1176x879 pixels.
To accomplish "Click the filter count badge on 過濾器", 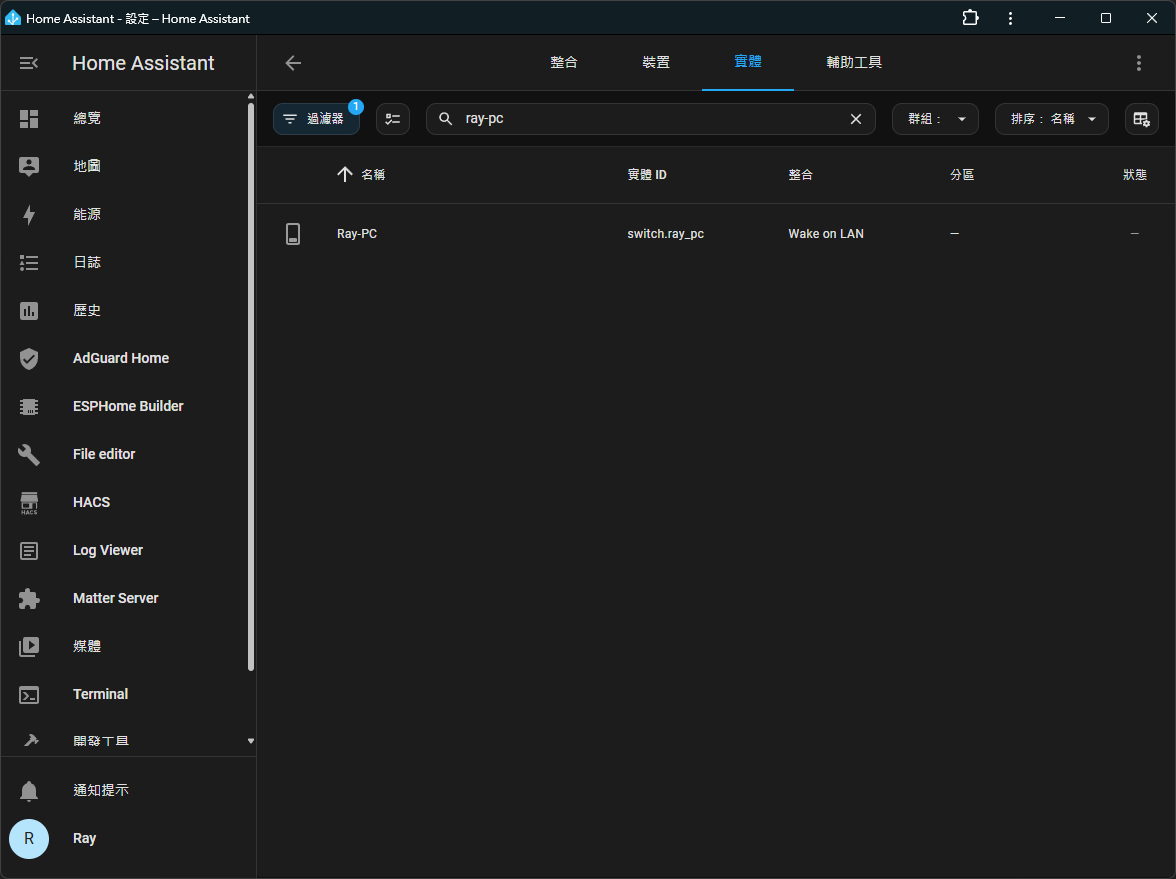I will click(x=356, y=107).
